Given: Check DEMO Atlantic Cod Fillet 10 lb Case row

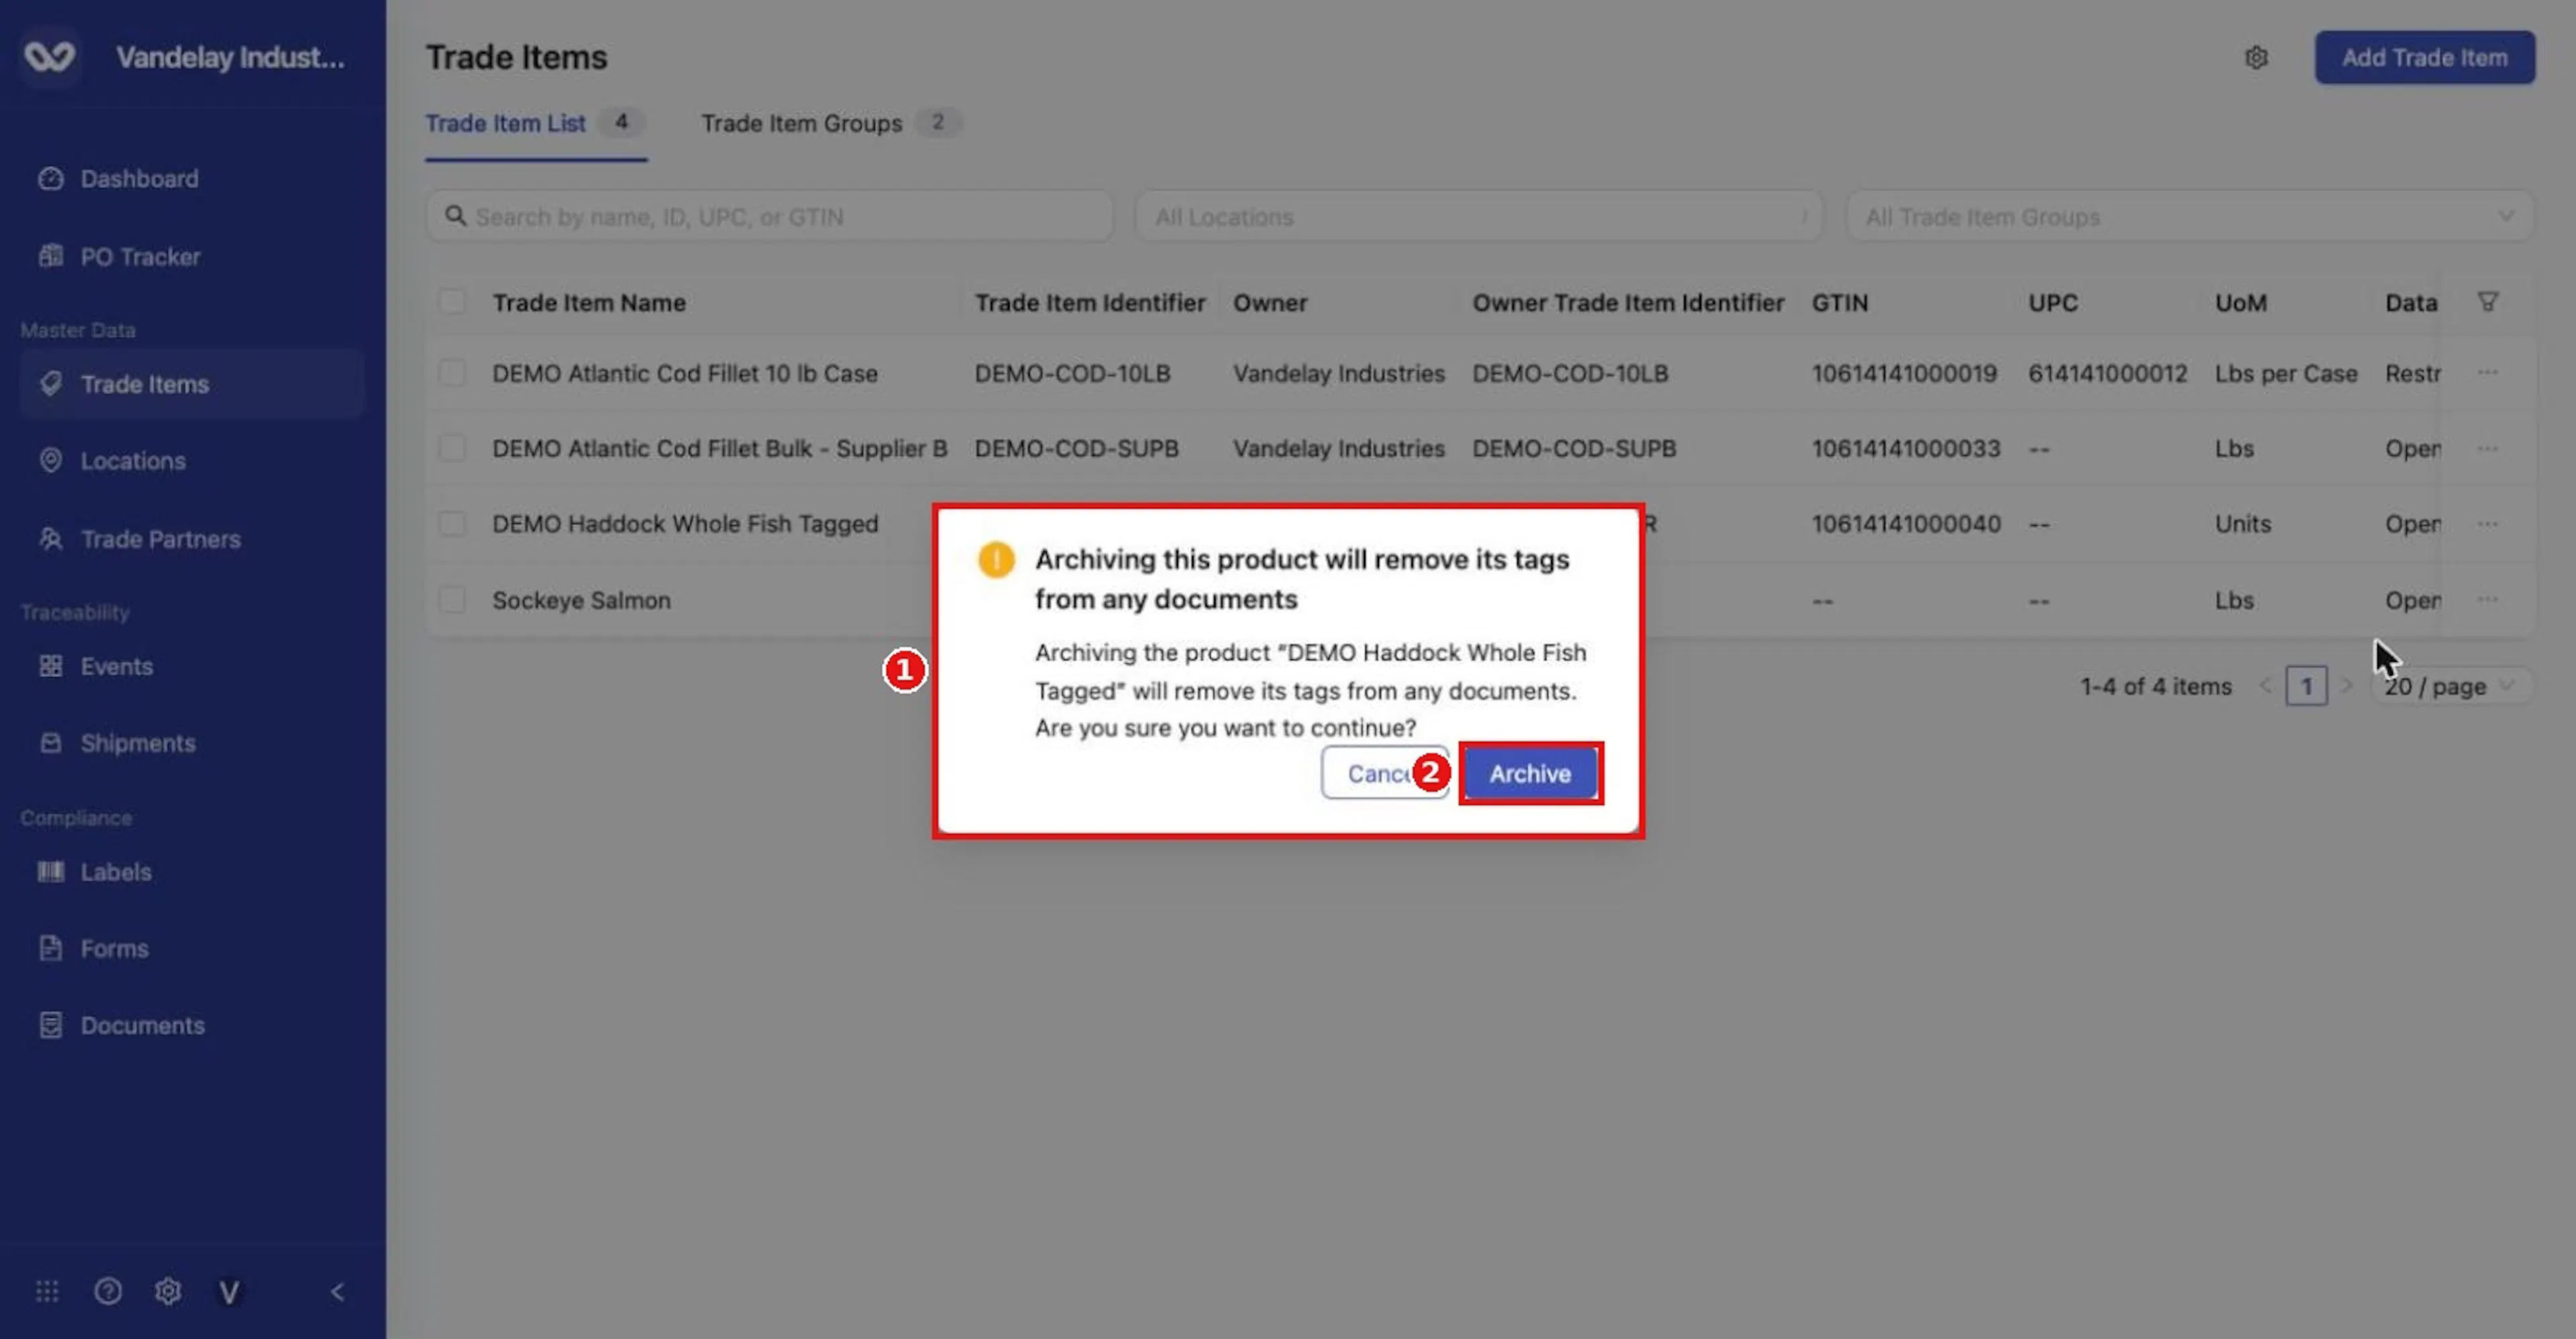Looking at the screenshot, I should pos(452,373).
